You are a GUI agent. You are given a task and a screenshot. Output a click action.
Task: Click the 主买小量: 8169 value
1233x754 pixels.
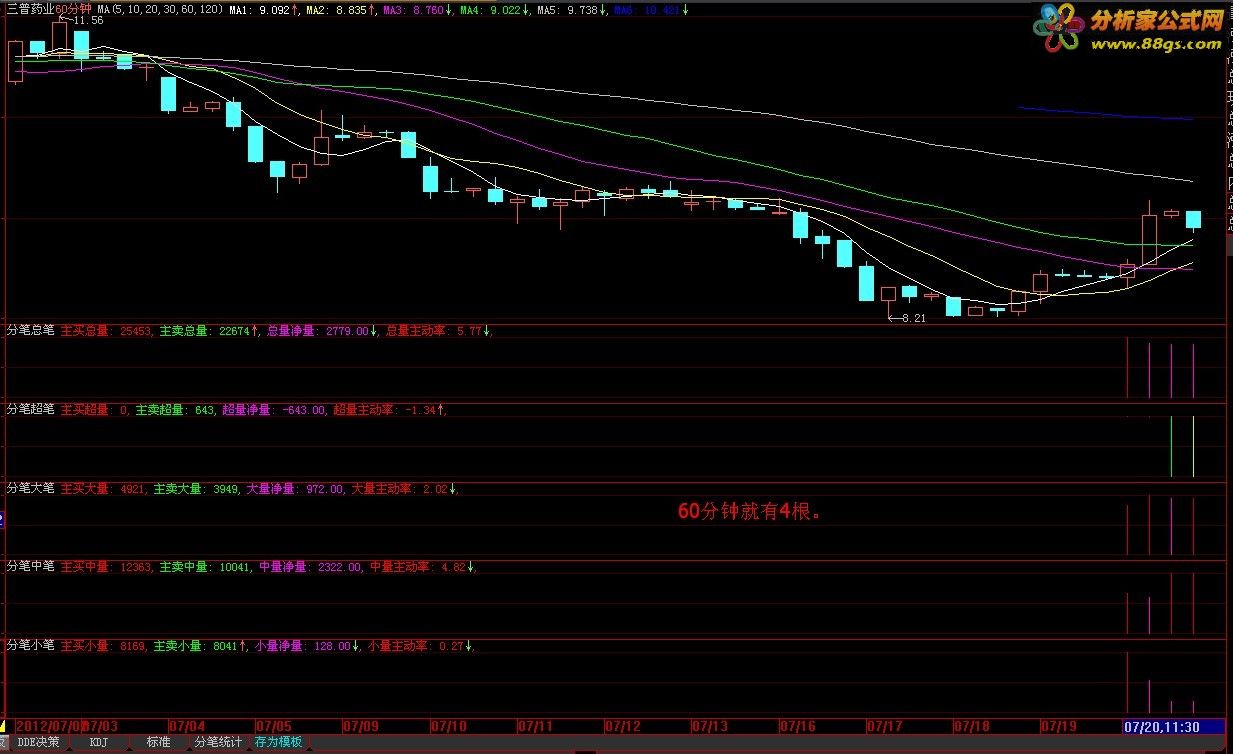[x=103, y=646]
